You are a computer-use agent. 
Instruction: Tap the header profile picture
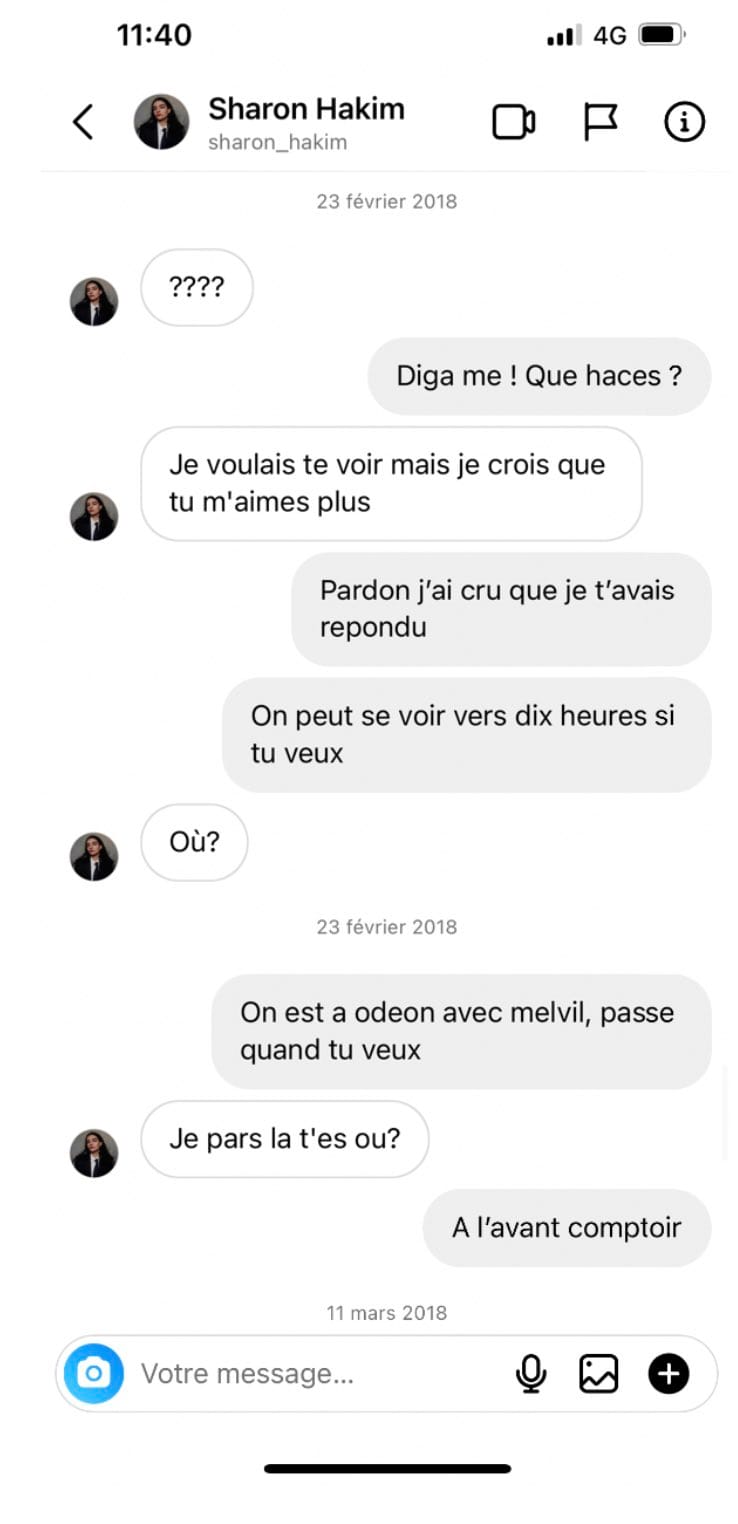coord(161,122)
